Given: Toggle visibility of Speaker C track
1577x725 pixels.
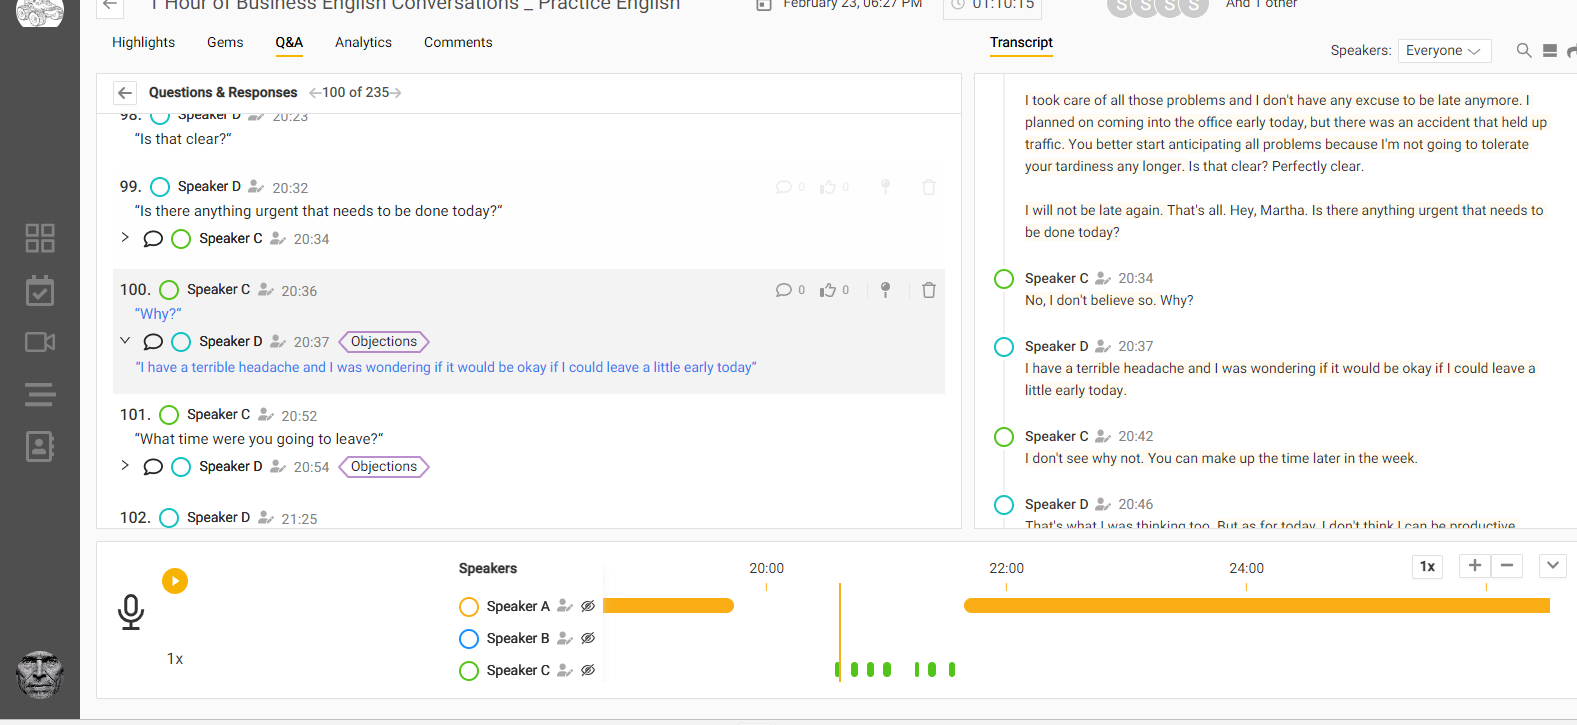Looking at the screenshot, I should [588, 670].
